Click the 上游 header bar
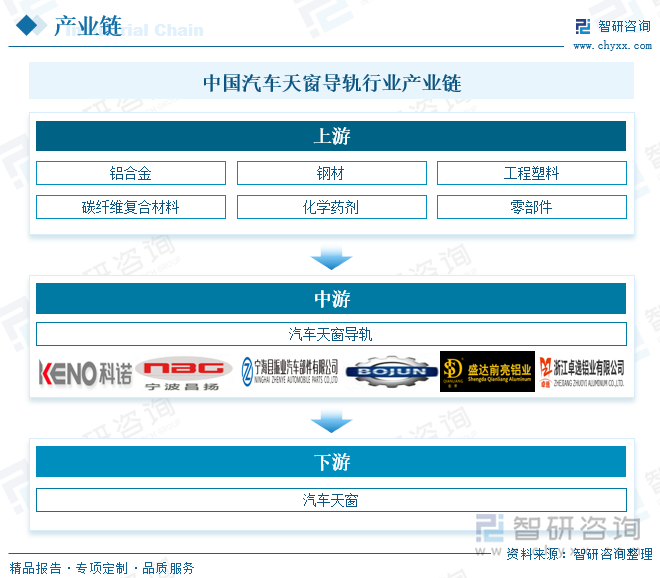The width and height of the screenshot is (660, 578). click(x=331, y=136)
